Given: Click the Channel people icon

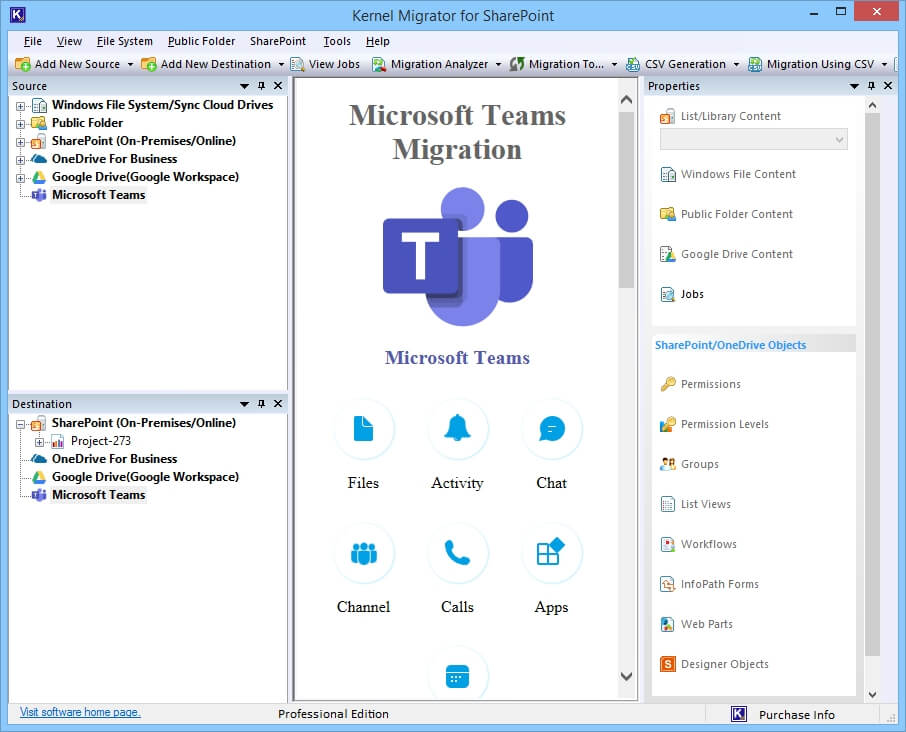Looking at the screenshot, I should (x=363, y=553).
